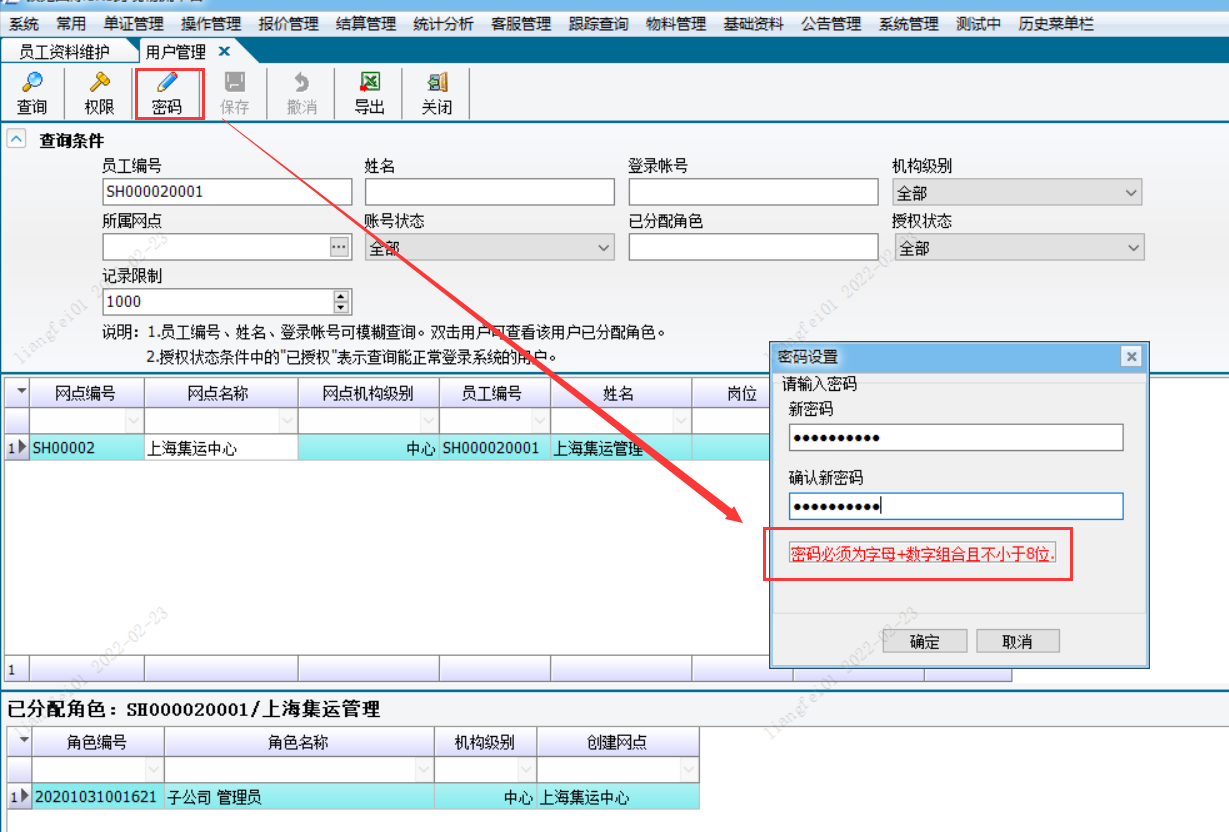Select cell SH00002 in the user grid

tap(87, 448)
